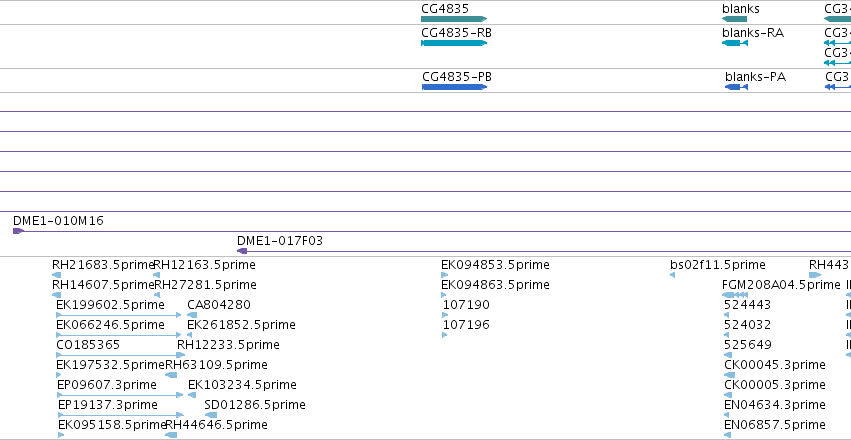This screenshot has width=851, height=440.
Task: Click the CG4835-RB transcript bar
Action: pyautogui.click(x=454, y=43)
